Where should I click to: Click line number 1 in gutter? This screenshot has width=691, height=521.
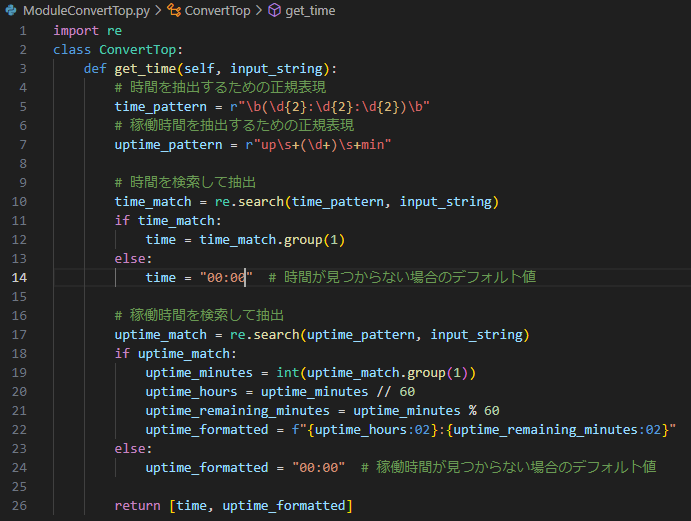pyautogui.click(x=23, y=31)
